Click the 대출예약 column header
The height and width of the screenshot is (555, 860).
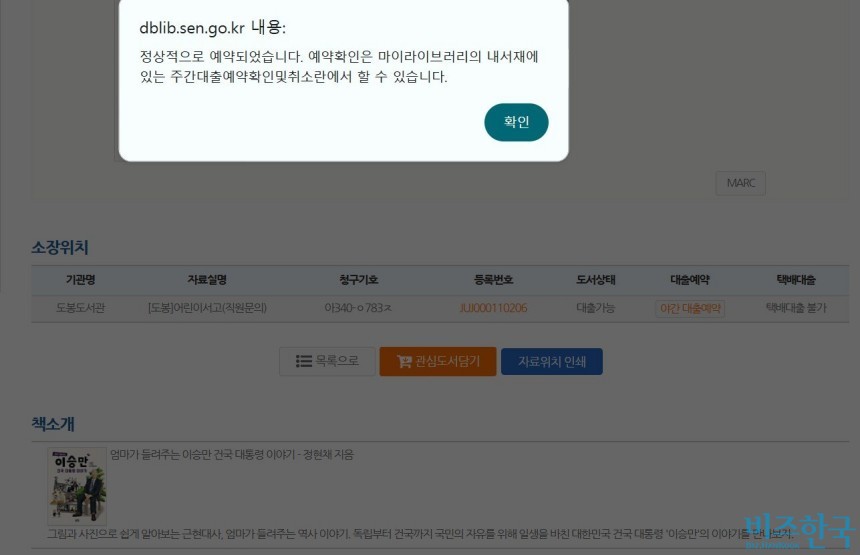tap(689, 280)
